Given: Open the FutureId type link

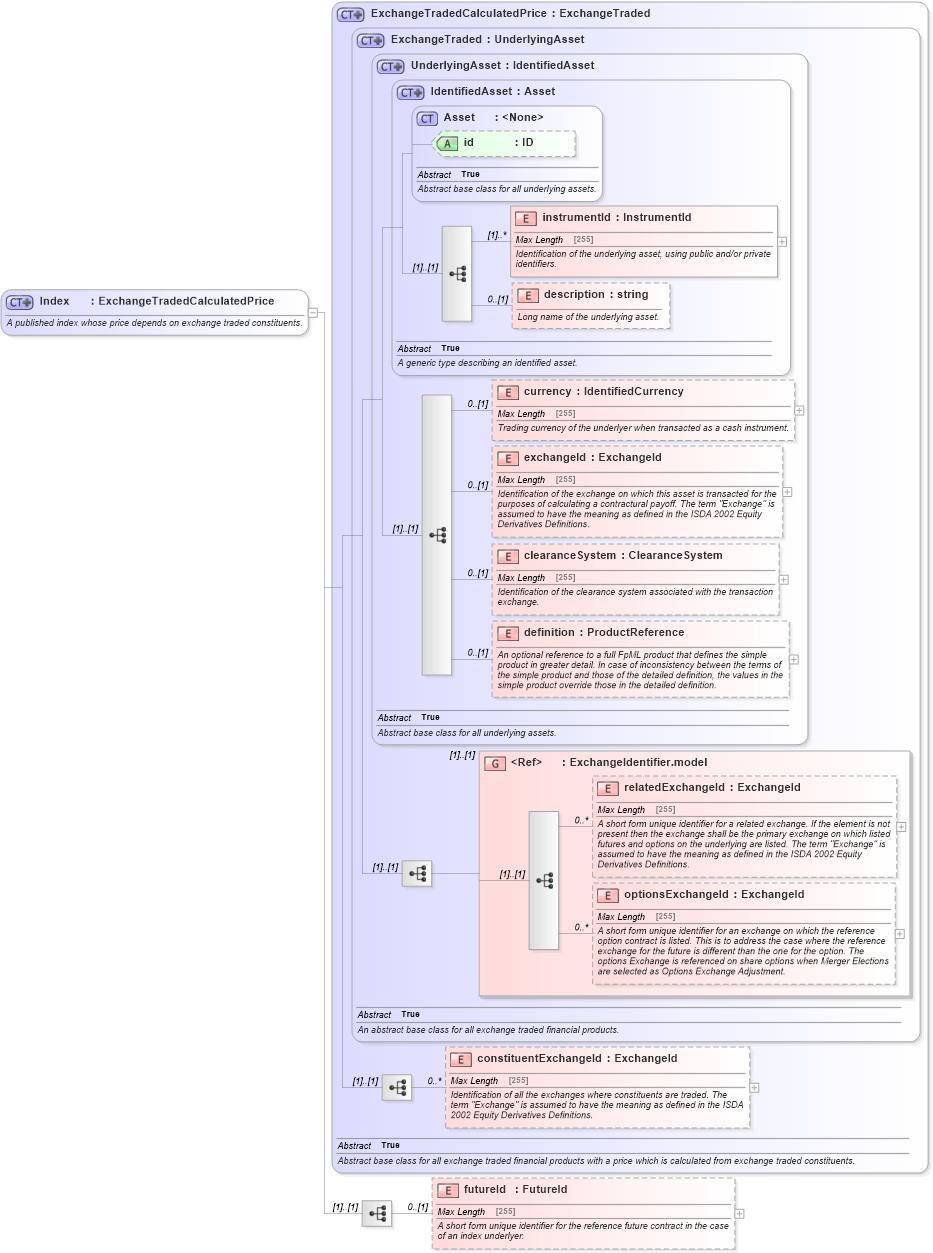Looking at the screenshot, I should click(546, 1189).
